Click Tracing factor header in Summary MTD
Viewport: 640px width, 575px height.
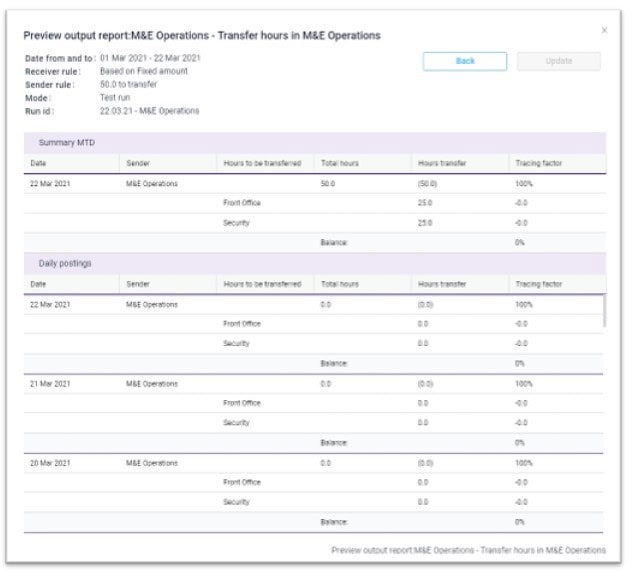(x=538, y=163)
